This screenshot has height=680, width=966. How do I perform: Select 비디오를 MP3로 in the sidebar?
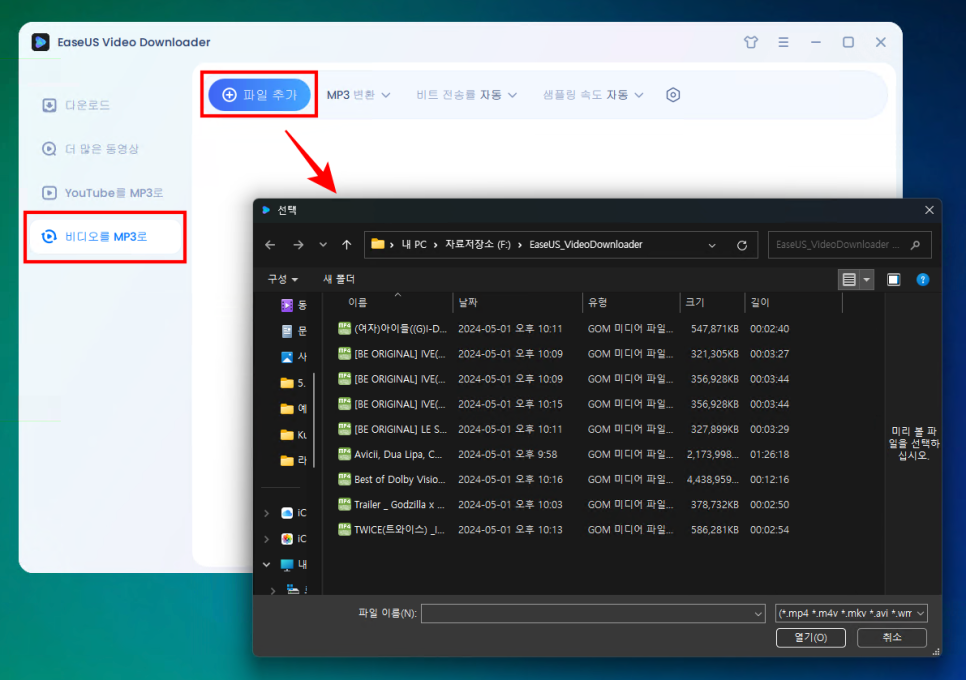[105, 237]
